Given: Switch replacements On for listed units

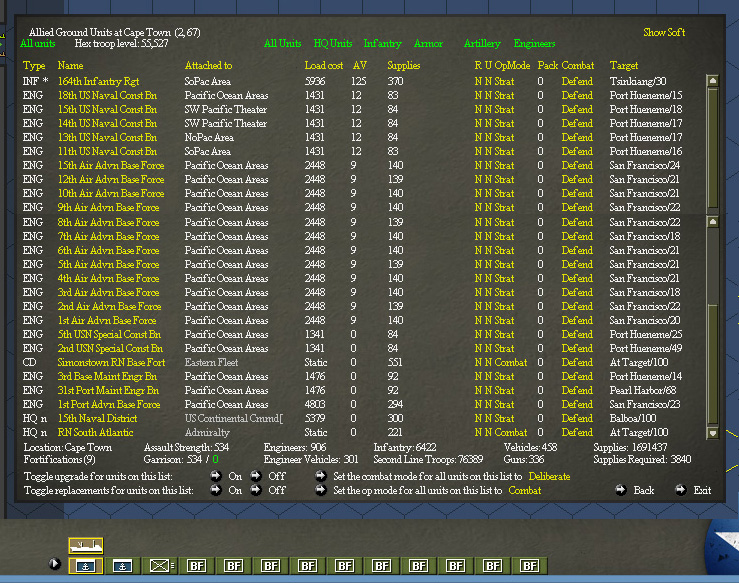Looking at the screenshot, I should click(235, 491).
